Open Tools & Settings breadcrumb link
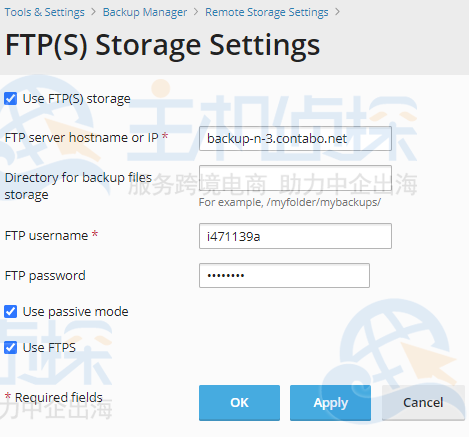This screenshot has height=437, width=469. point(45,12)
